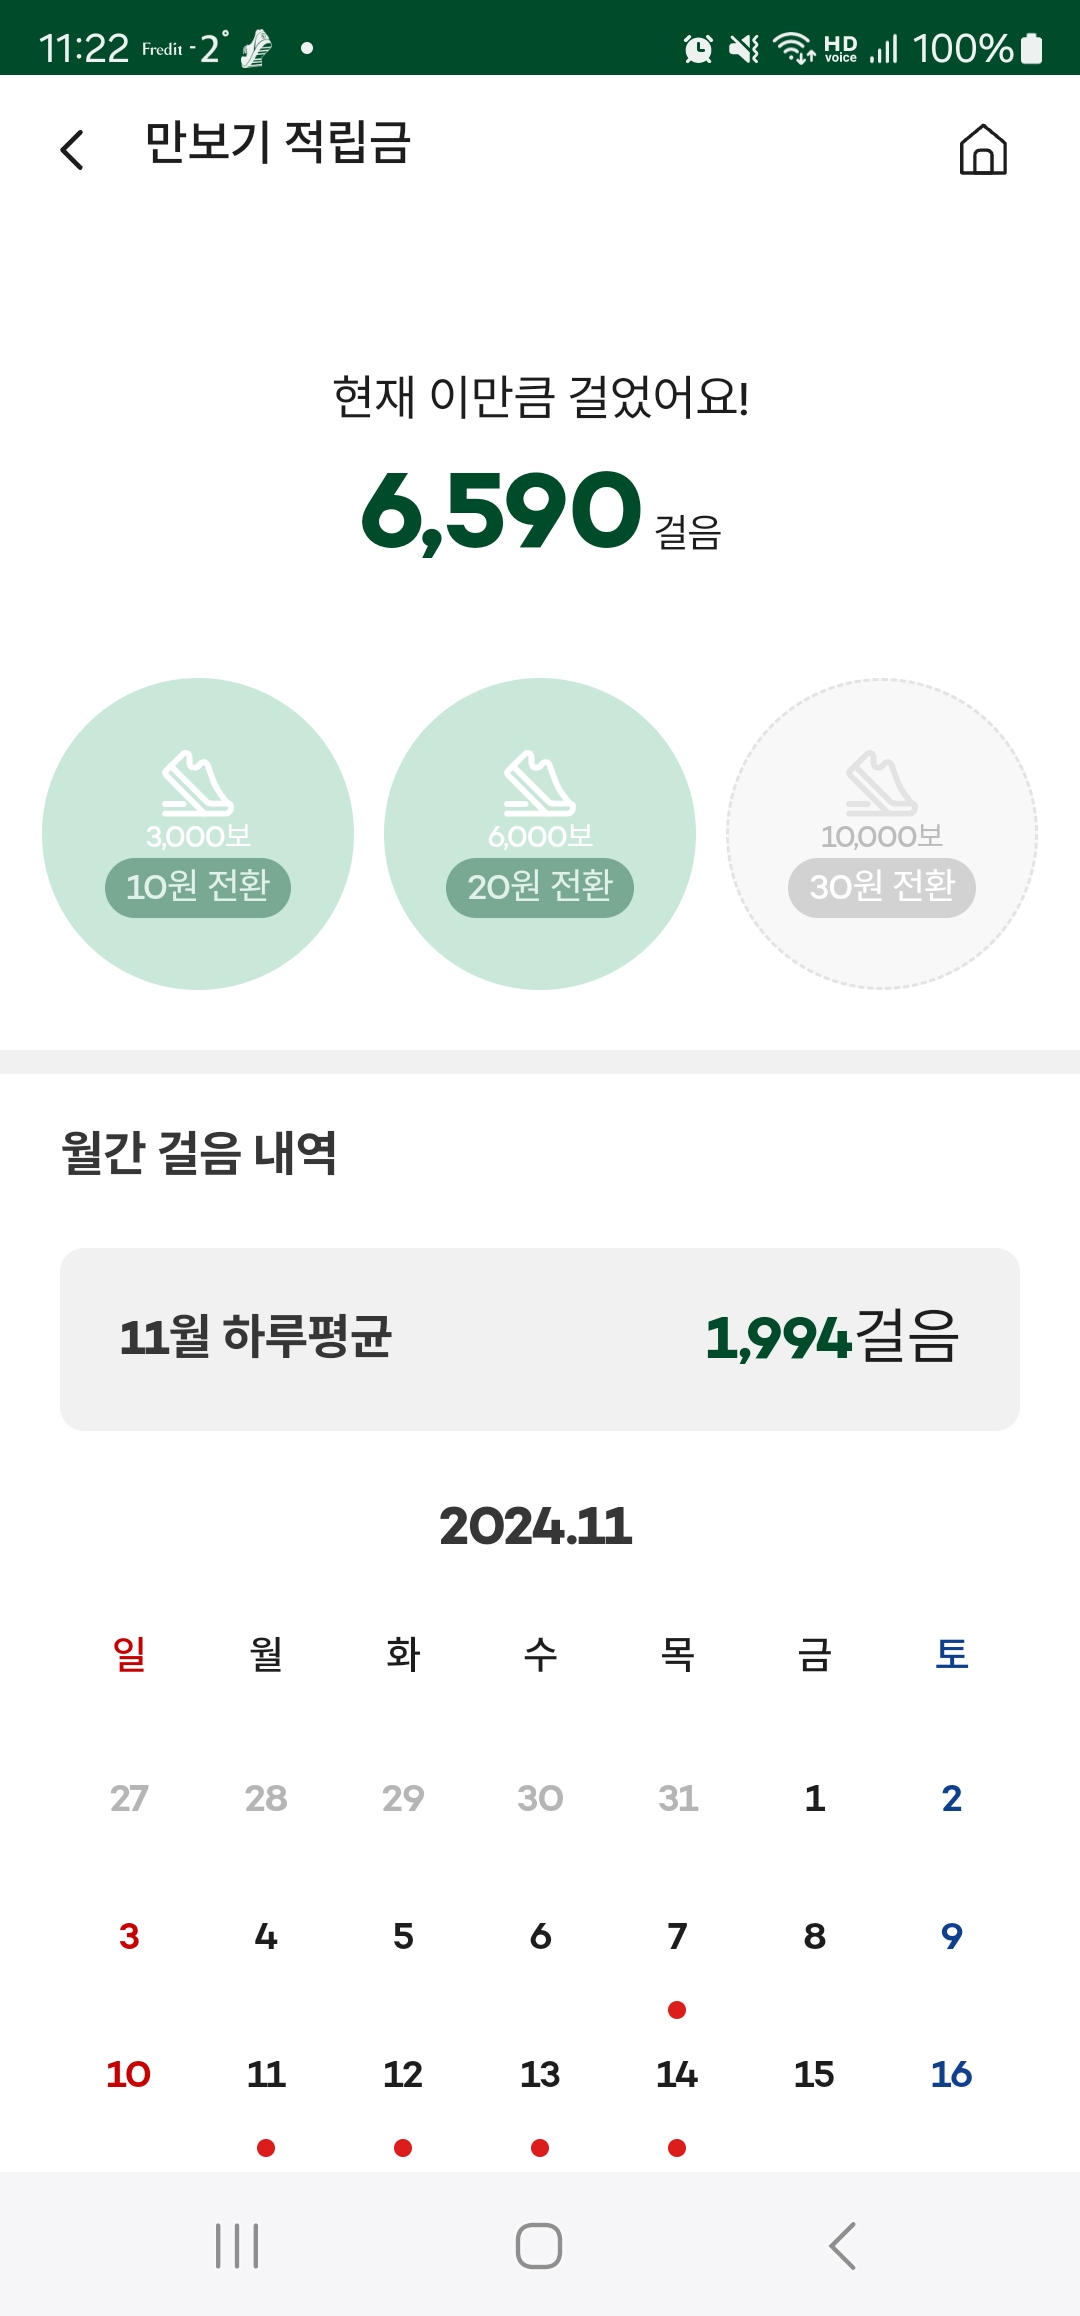1080x2316 pixels.
Task: Tap greyed sneaker icon for 10,000보
Action: pos(881,782)
